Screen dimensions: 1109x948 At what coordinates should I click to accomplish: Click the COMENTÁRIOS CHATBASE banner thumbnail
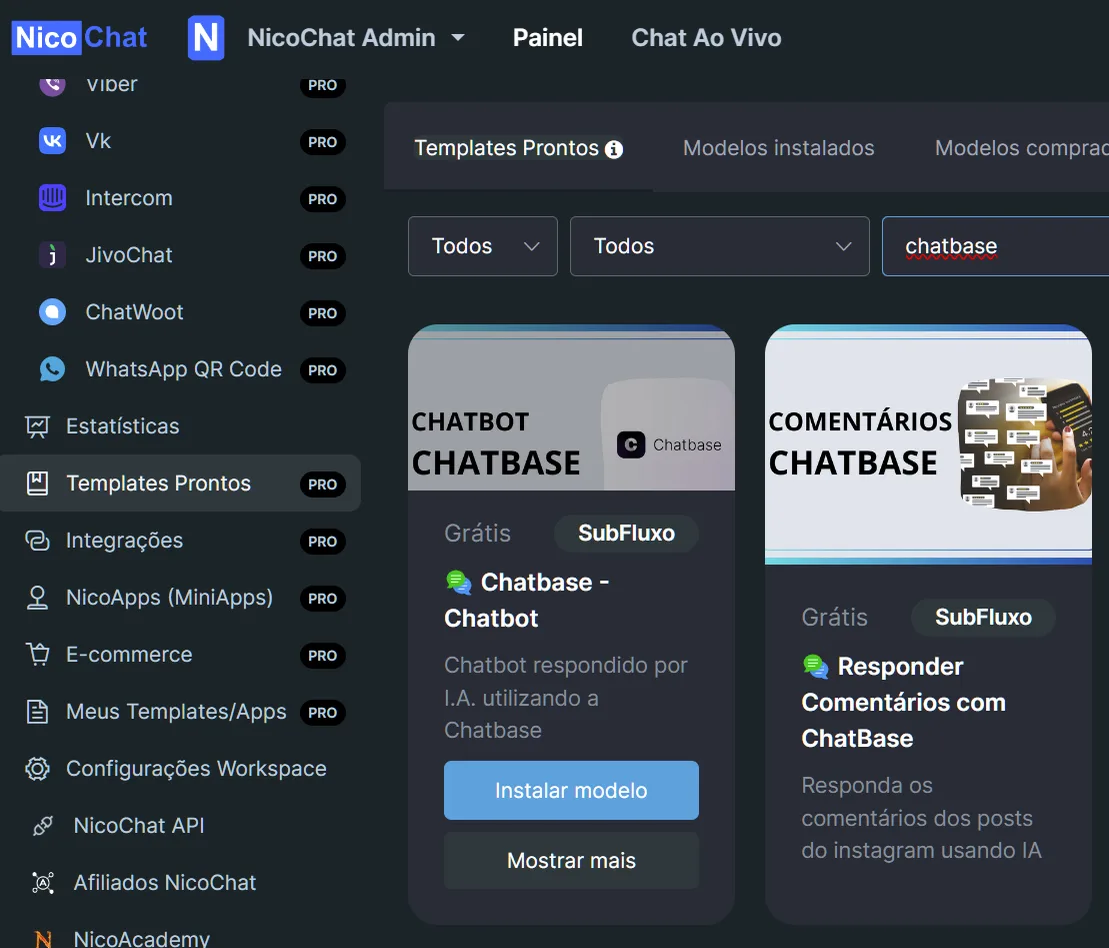tap(929, 445)
